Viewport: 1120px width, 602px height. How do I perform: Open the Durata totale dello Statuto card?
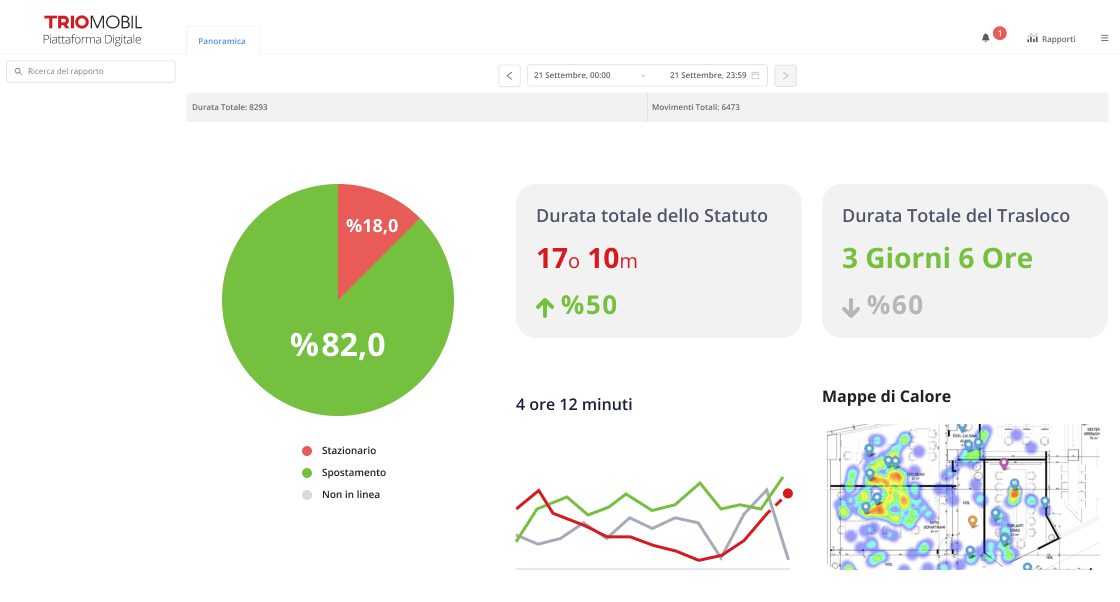pyautogui.click(x=659, y=261)
